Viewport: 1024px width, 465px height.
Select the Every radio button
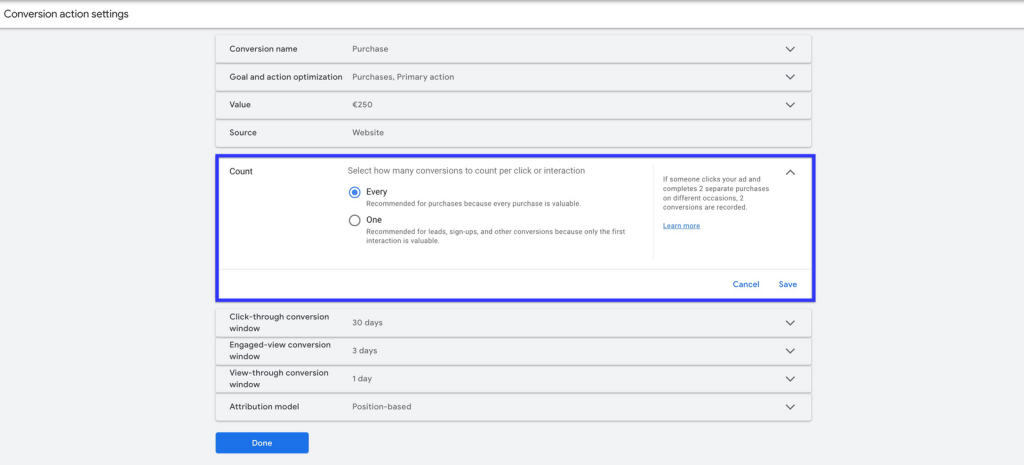coord(355,192)
